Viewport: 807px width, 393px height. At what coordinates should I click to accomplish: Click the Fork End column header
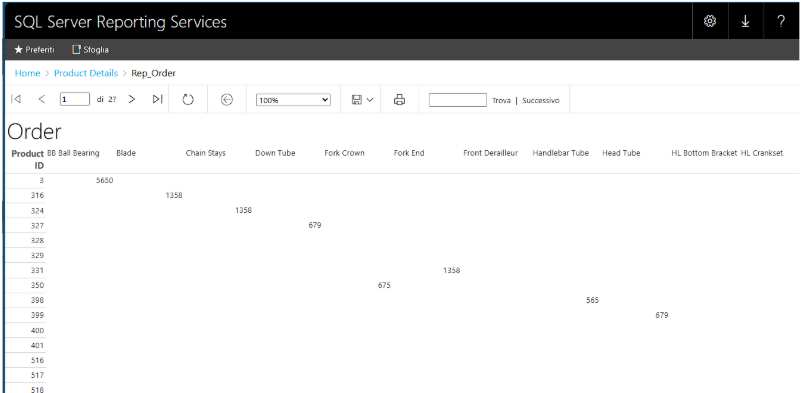(409, 153)
